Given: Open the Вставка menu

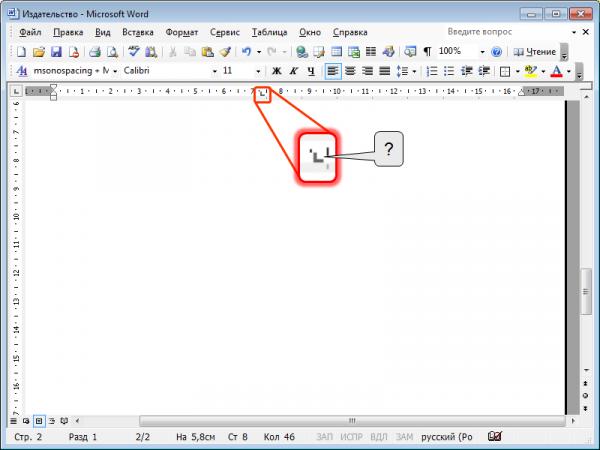Looking at the screenshot, I should tap(138, 33).
